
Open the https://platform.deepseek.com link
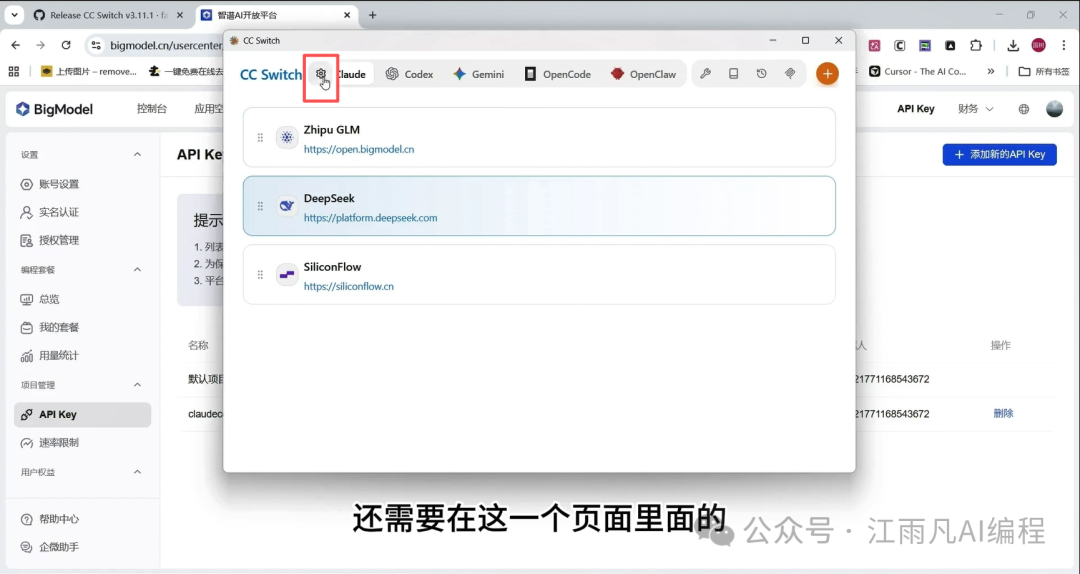(371, 218)
